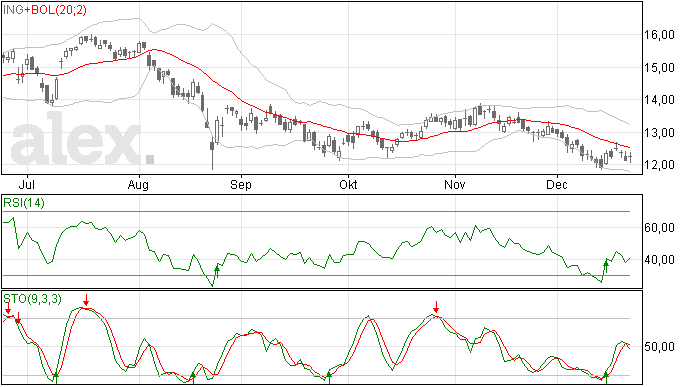Click the red stochastic sell arrow in mid July

[x=86, y=300]
